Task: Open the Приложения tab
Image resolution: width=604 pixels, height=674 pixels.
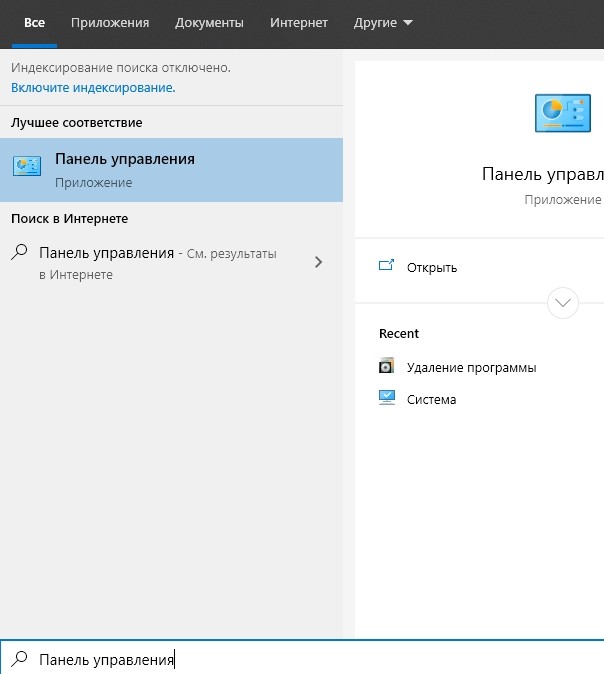Action: tap(110, 23)
